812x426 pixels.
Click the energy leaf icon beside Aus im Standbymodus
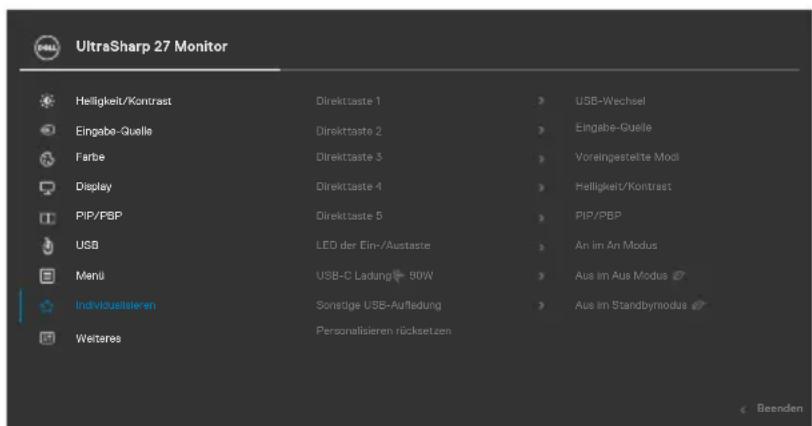click(x=698, y=305)
